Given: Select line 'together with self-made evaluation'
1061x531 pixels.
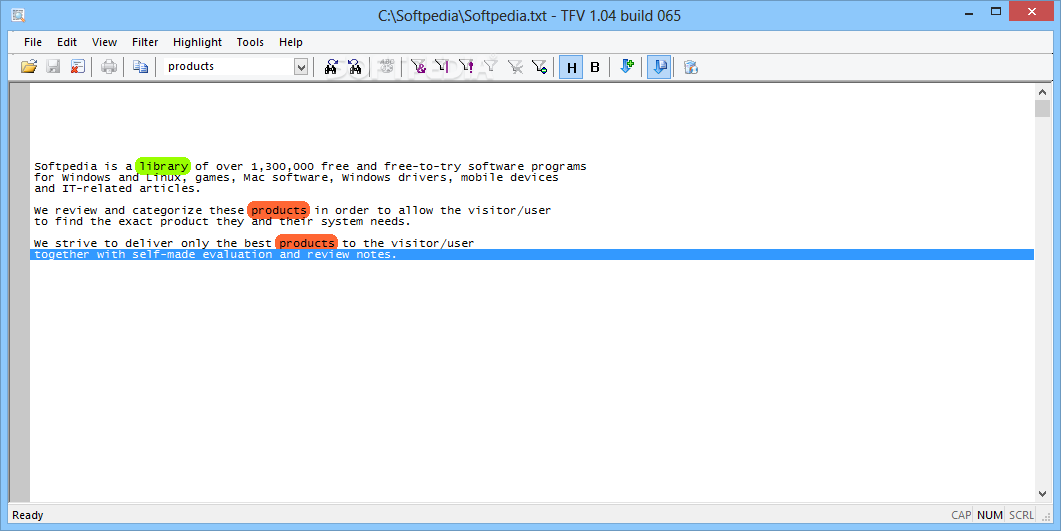Looking at the screenshot, I should (532, 254).
